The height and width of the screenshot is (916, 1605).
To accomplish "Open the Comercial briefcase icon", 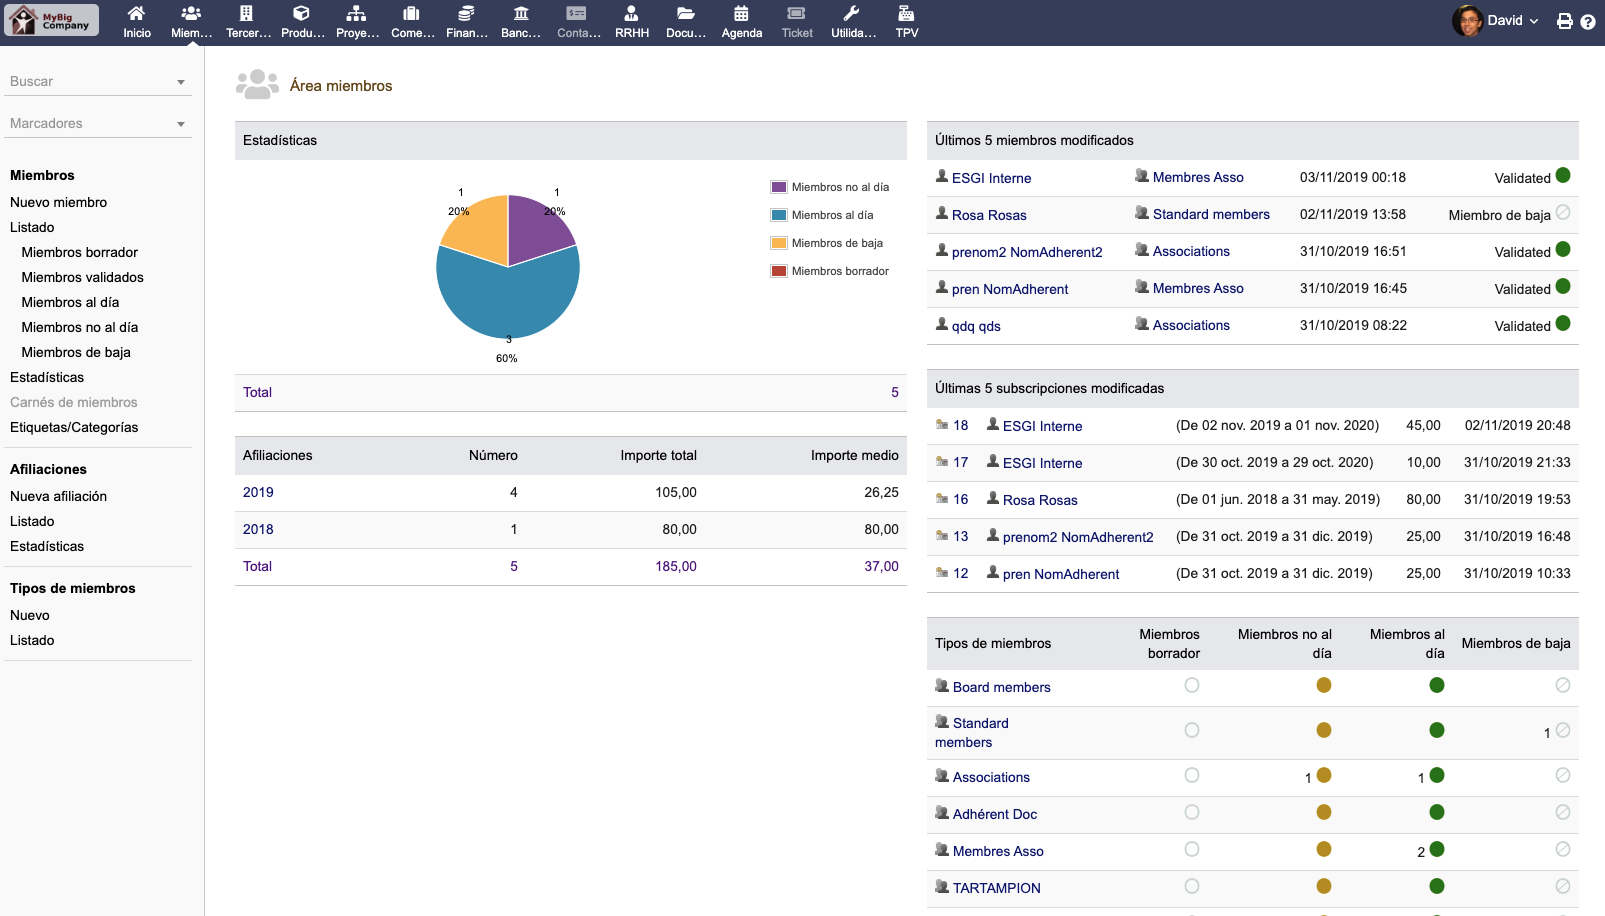I will [411, 13].
